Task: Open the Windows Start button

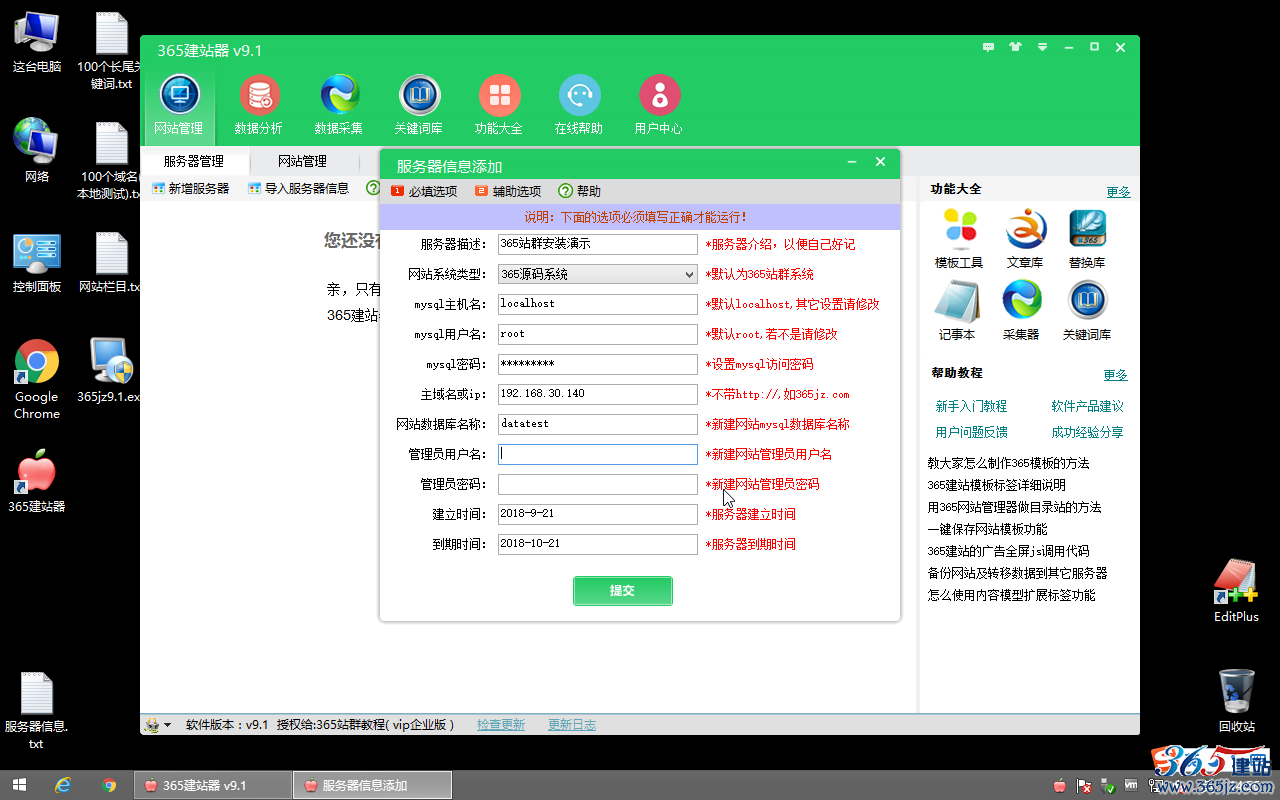Action: (19, 785)
